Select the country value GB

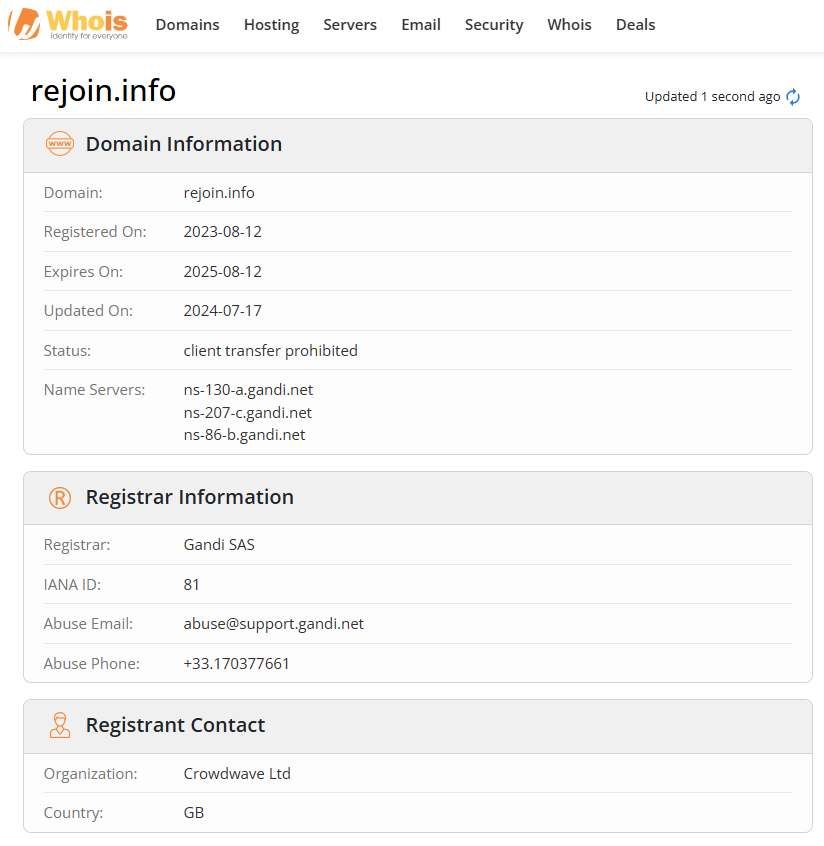click(x=194, y=813)
